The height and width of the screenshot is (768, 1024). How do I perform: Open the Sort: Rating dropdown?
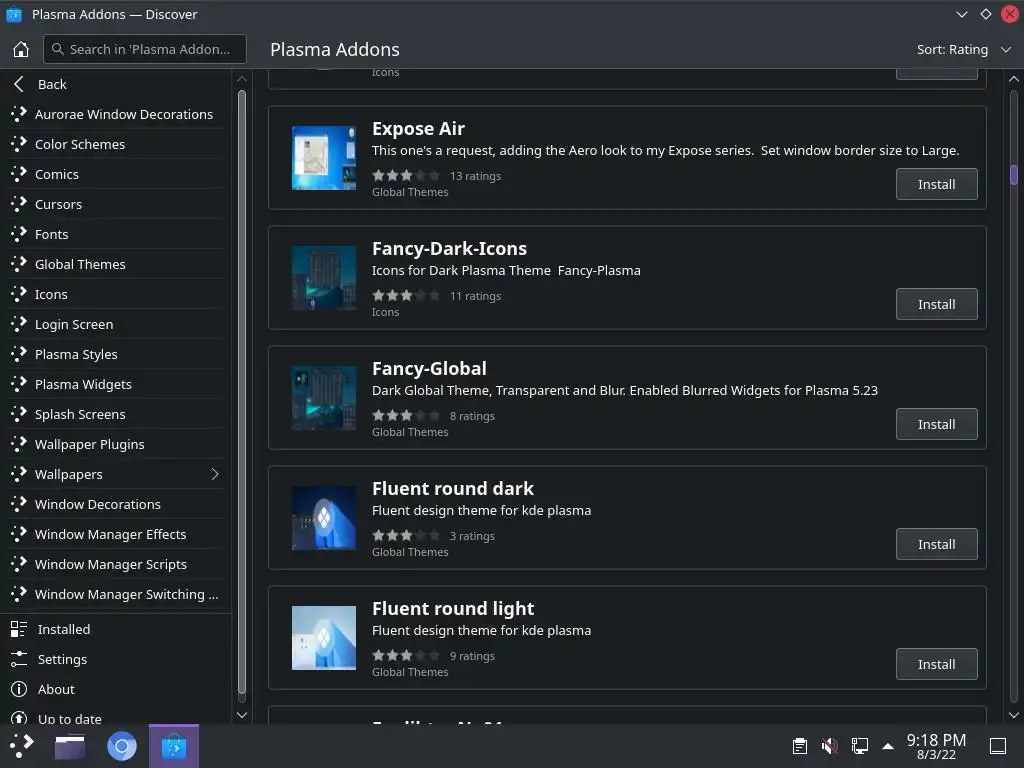(x=963, y=50)
